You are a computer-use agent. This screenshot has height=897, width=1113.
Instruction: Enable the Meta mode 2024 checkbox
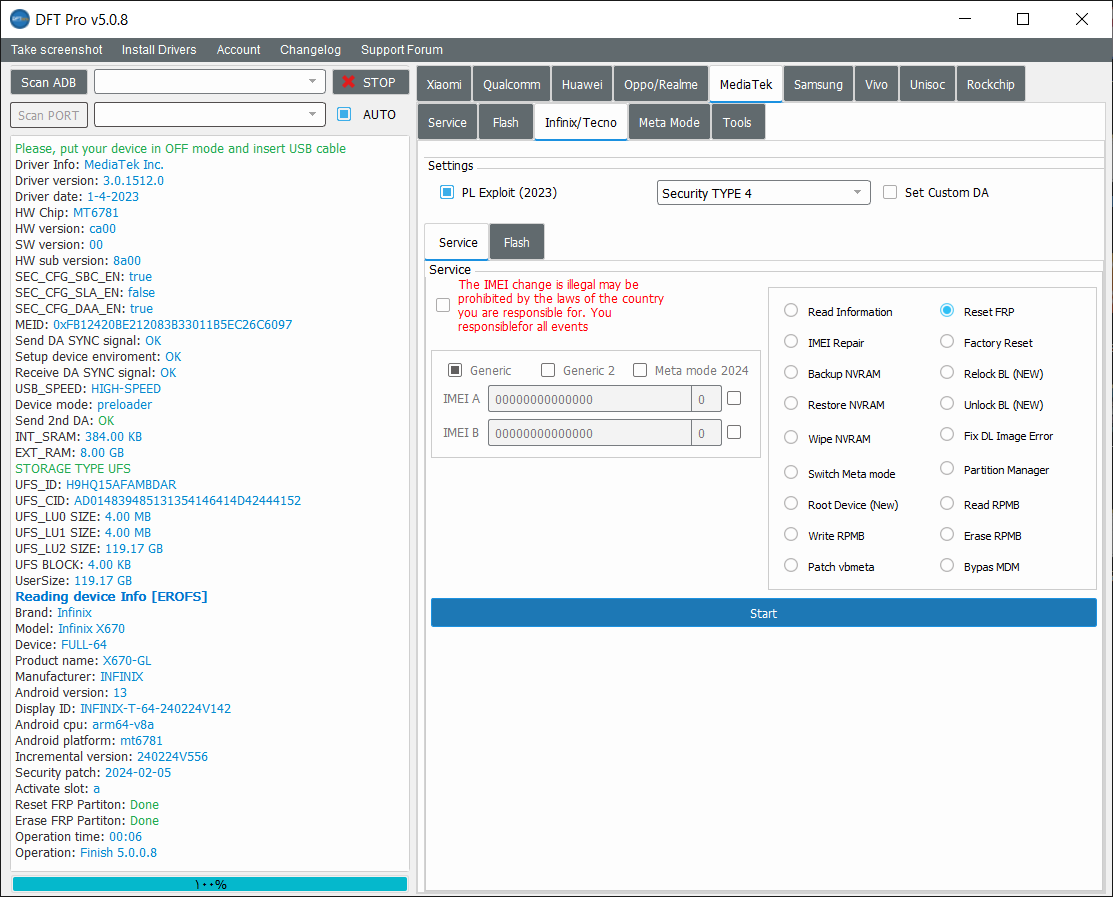tap(640, 370)
